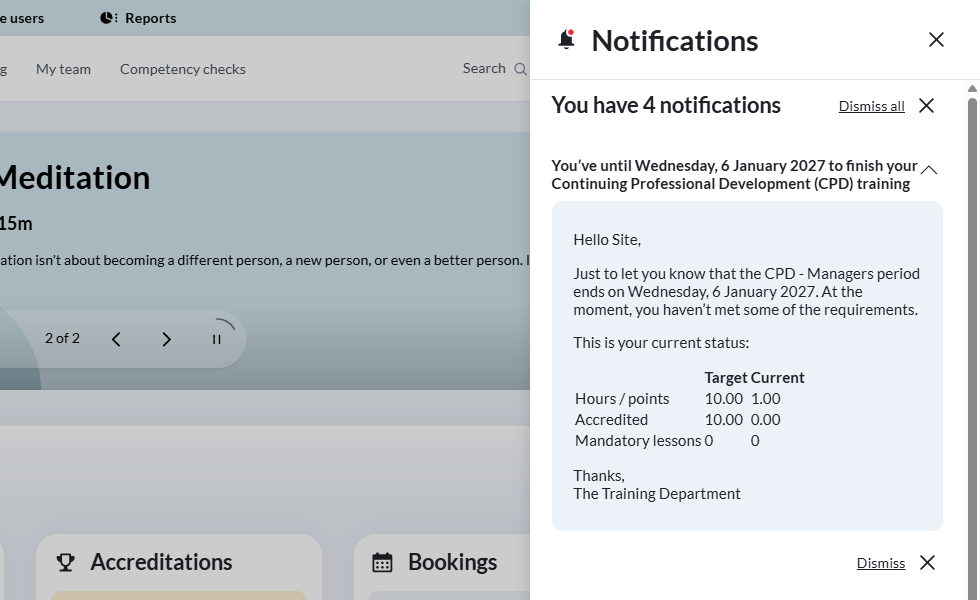Click the Search magnifier icon
This screenshot has width=980, height=600.
tap(520, 69)
